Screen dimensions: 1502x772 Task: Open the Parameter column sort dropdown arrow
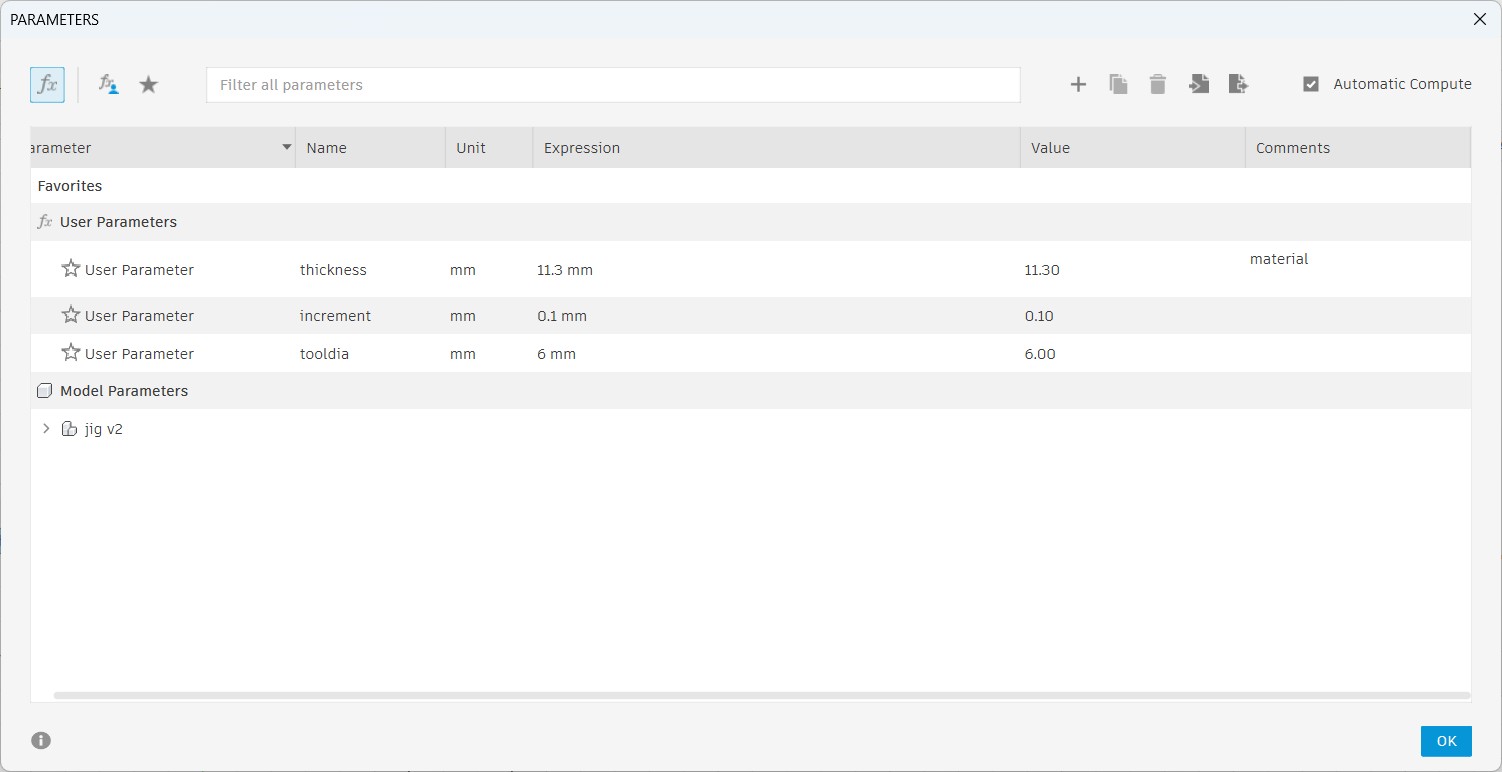click(287, 148)
